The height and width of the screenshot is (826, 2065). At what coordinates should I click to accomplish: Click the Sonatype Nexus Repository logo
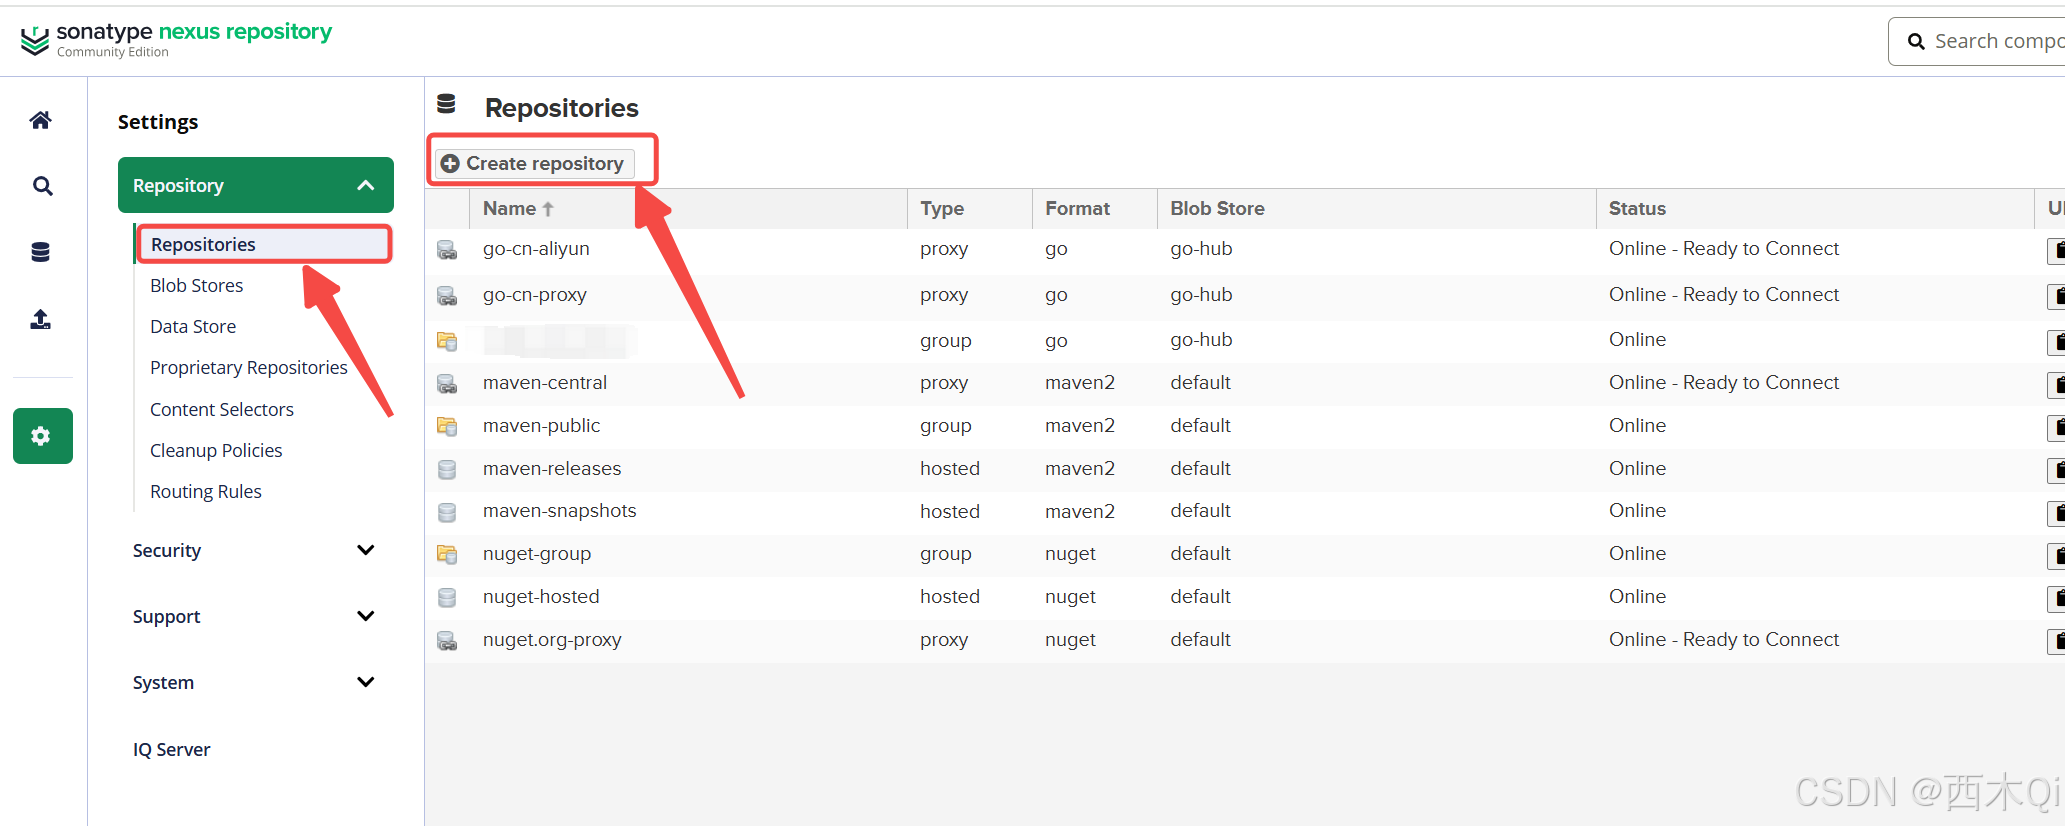click(176, 39)
